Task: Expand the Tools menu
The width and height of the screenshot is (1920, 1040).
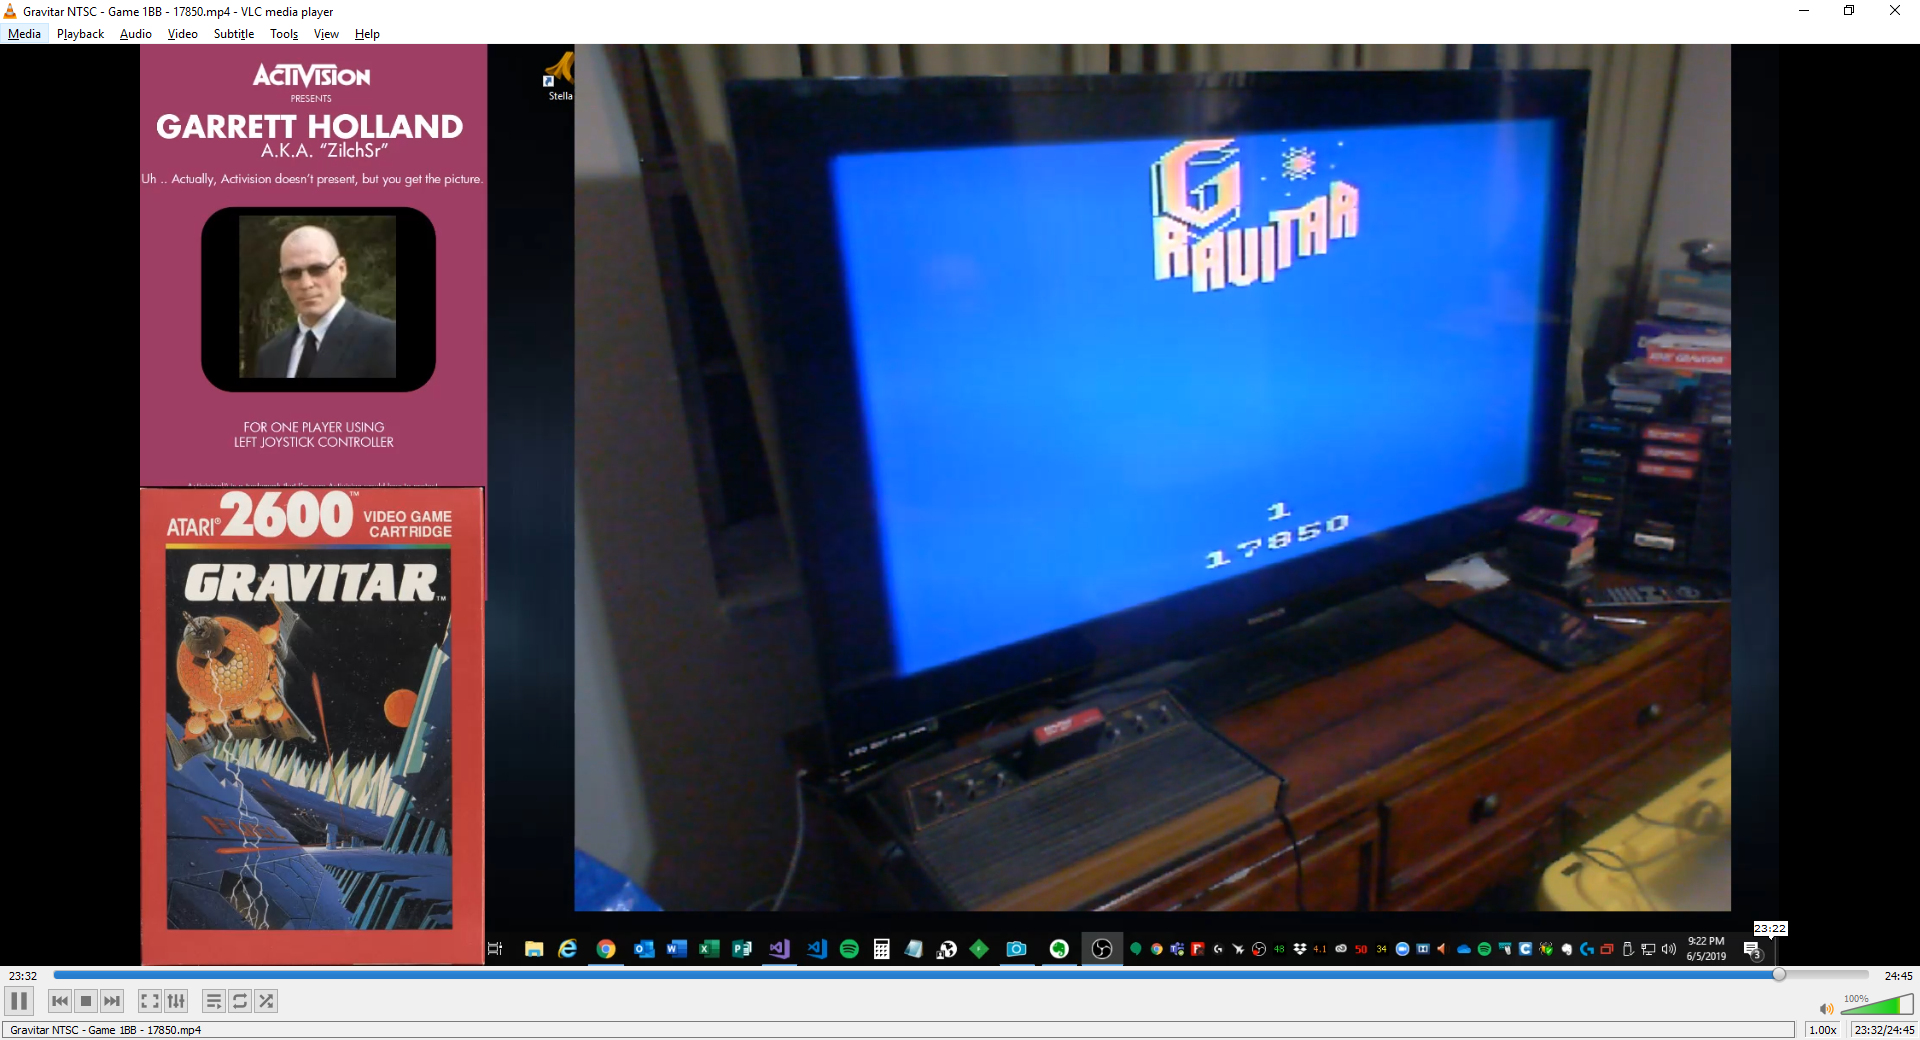Action: [x=284, y=34]
